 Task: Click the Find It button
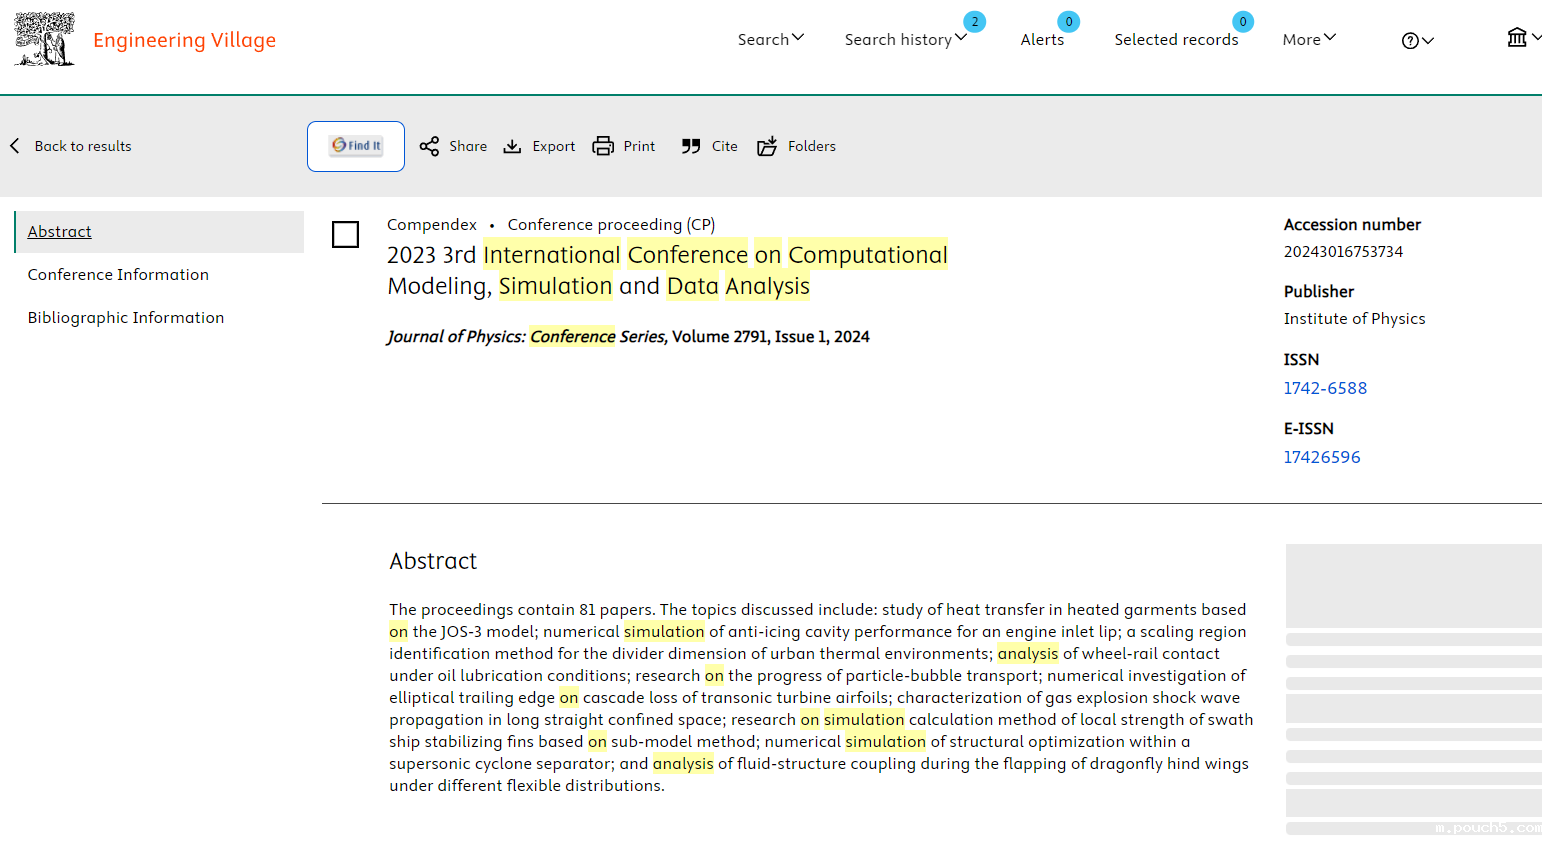pyautogui.click(x=356, y=146)
